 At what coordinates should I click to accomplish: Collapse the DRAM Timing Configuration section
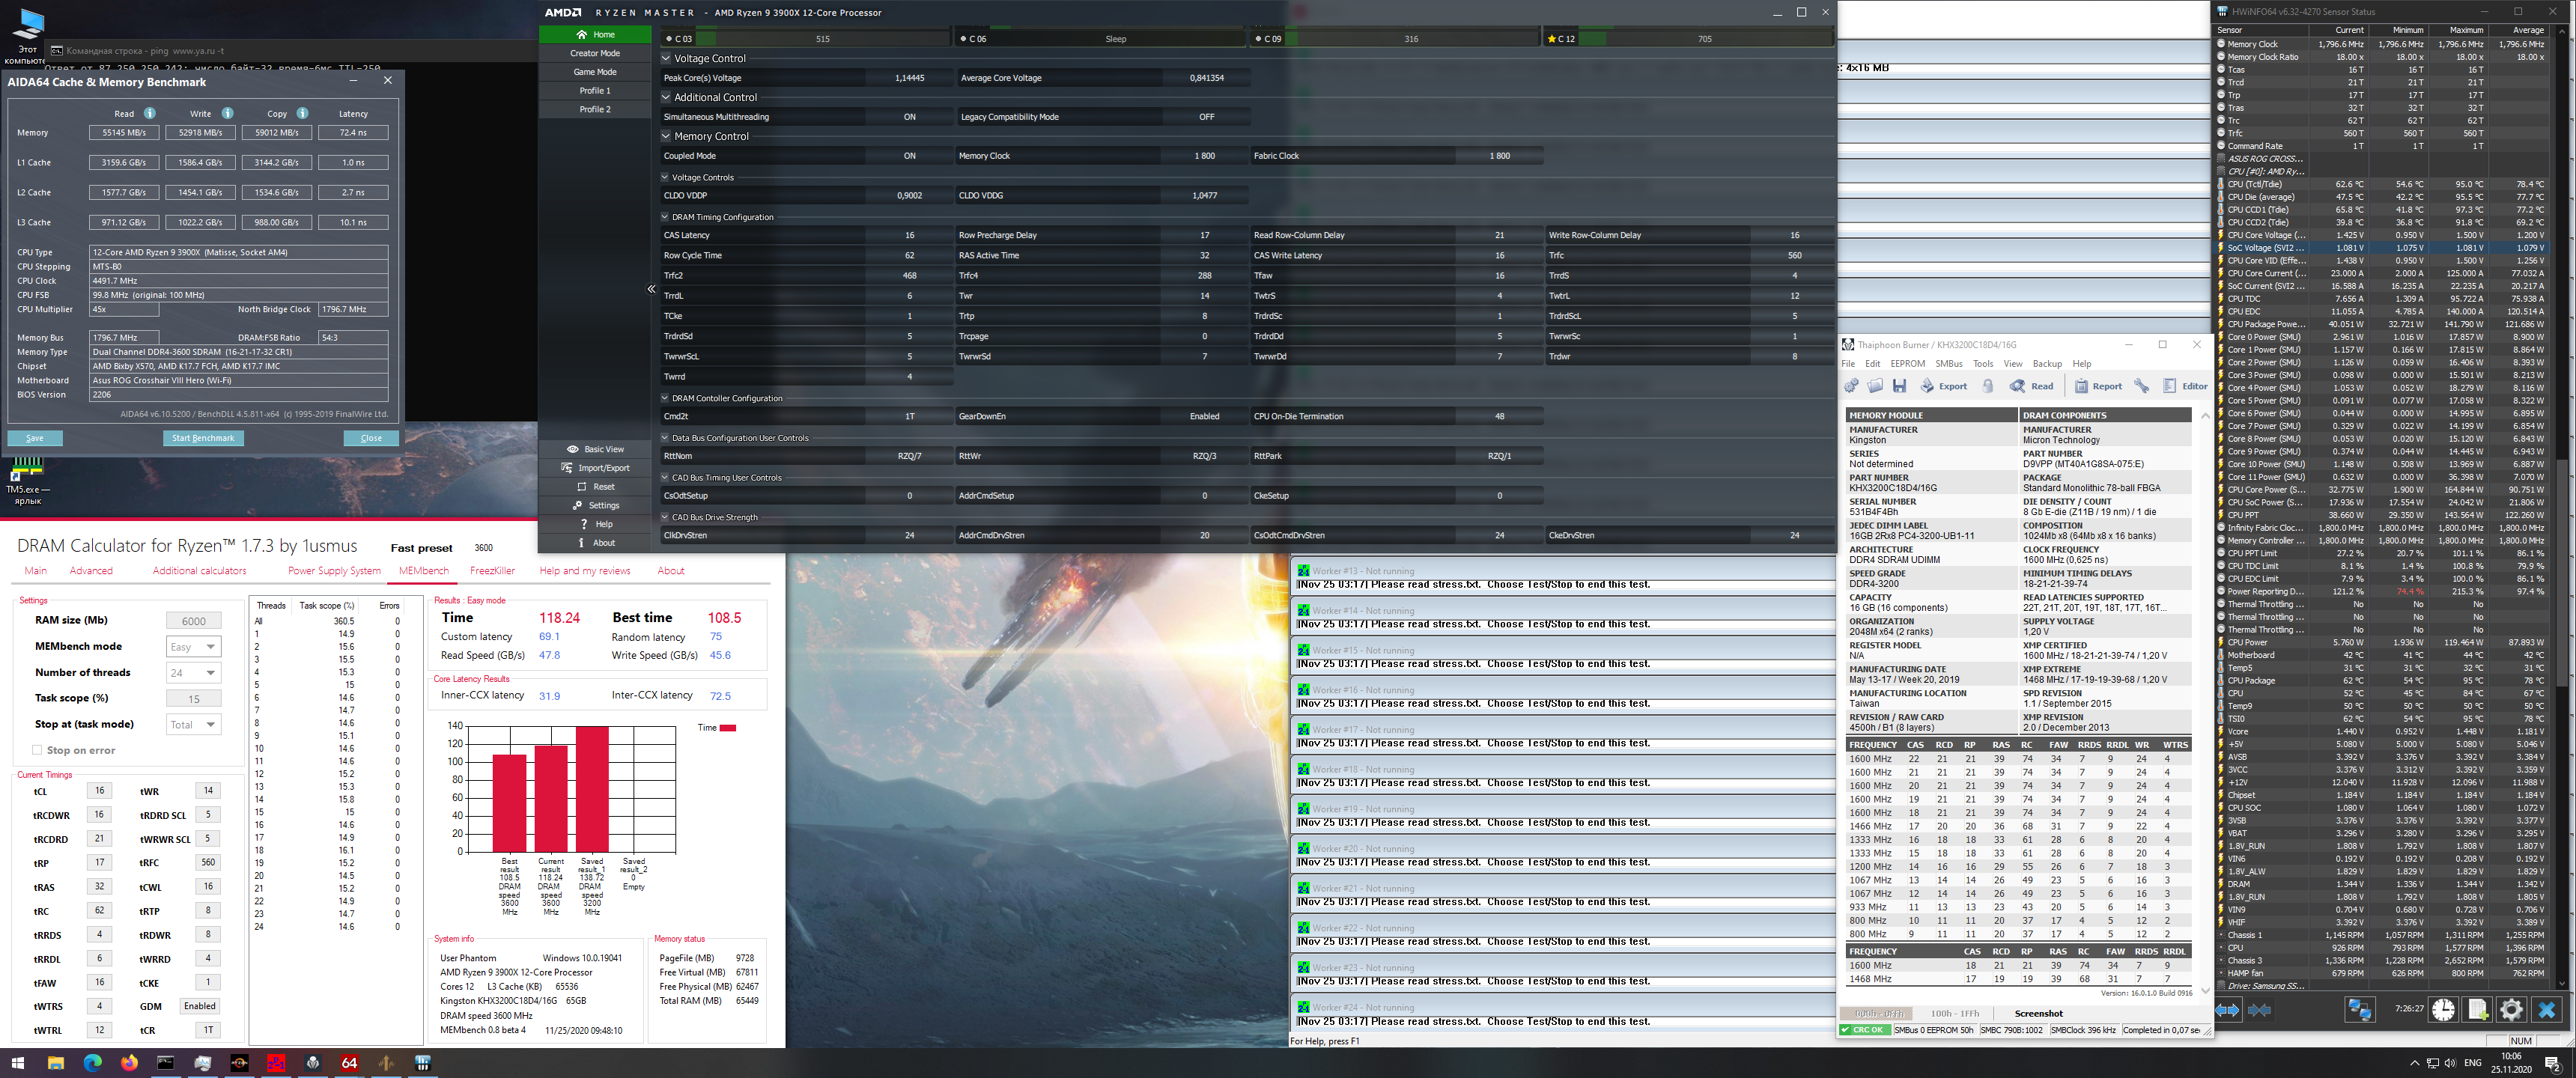tap(665, 217)
